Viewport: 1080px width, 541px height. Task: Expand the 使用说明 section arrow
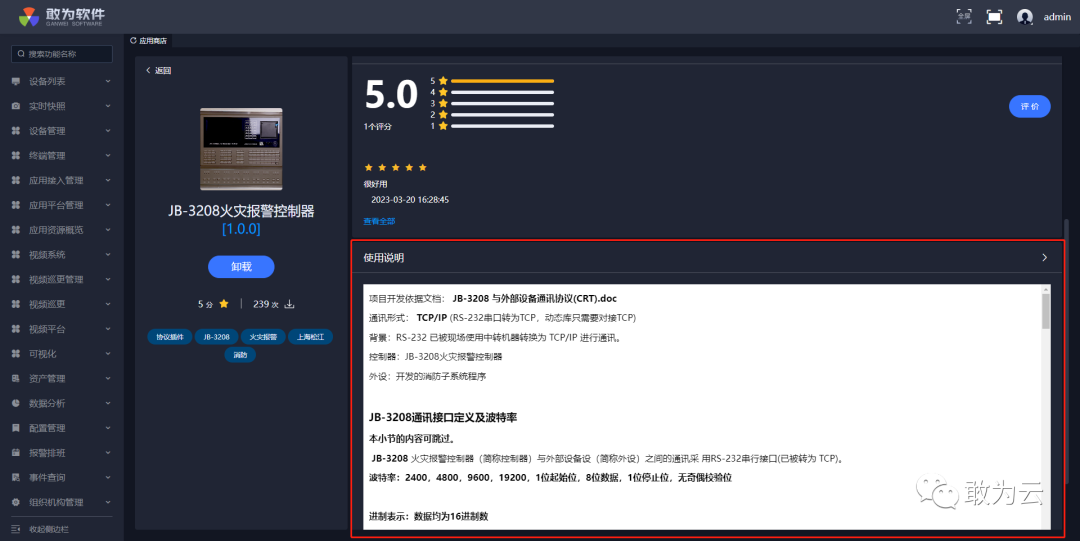pyautogui.click(x=1045, y=257)
